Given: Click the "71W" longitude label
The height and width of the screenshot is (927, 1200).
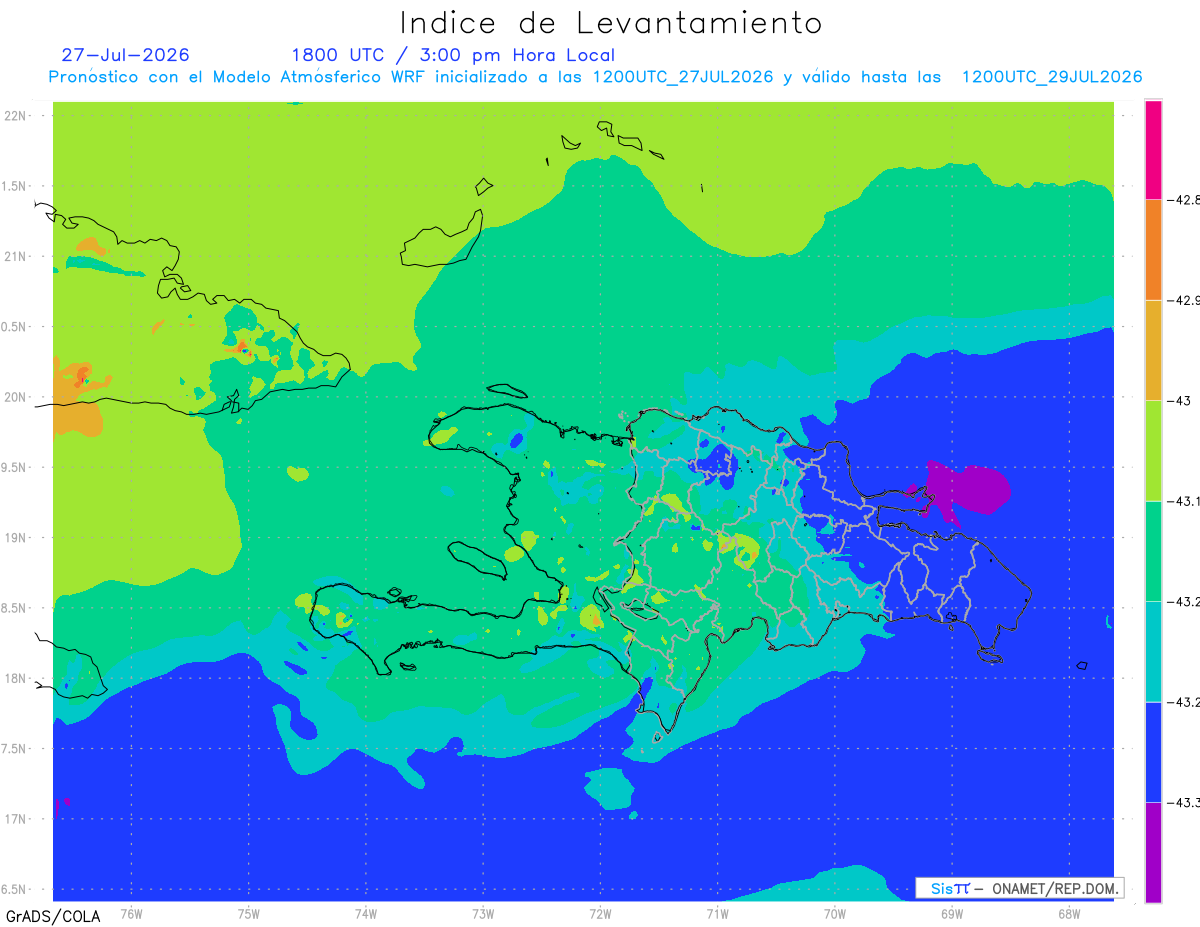Looking at the screenshot, I should point(718,913).
